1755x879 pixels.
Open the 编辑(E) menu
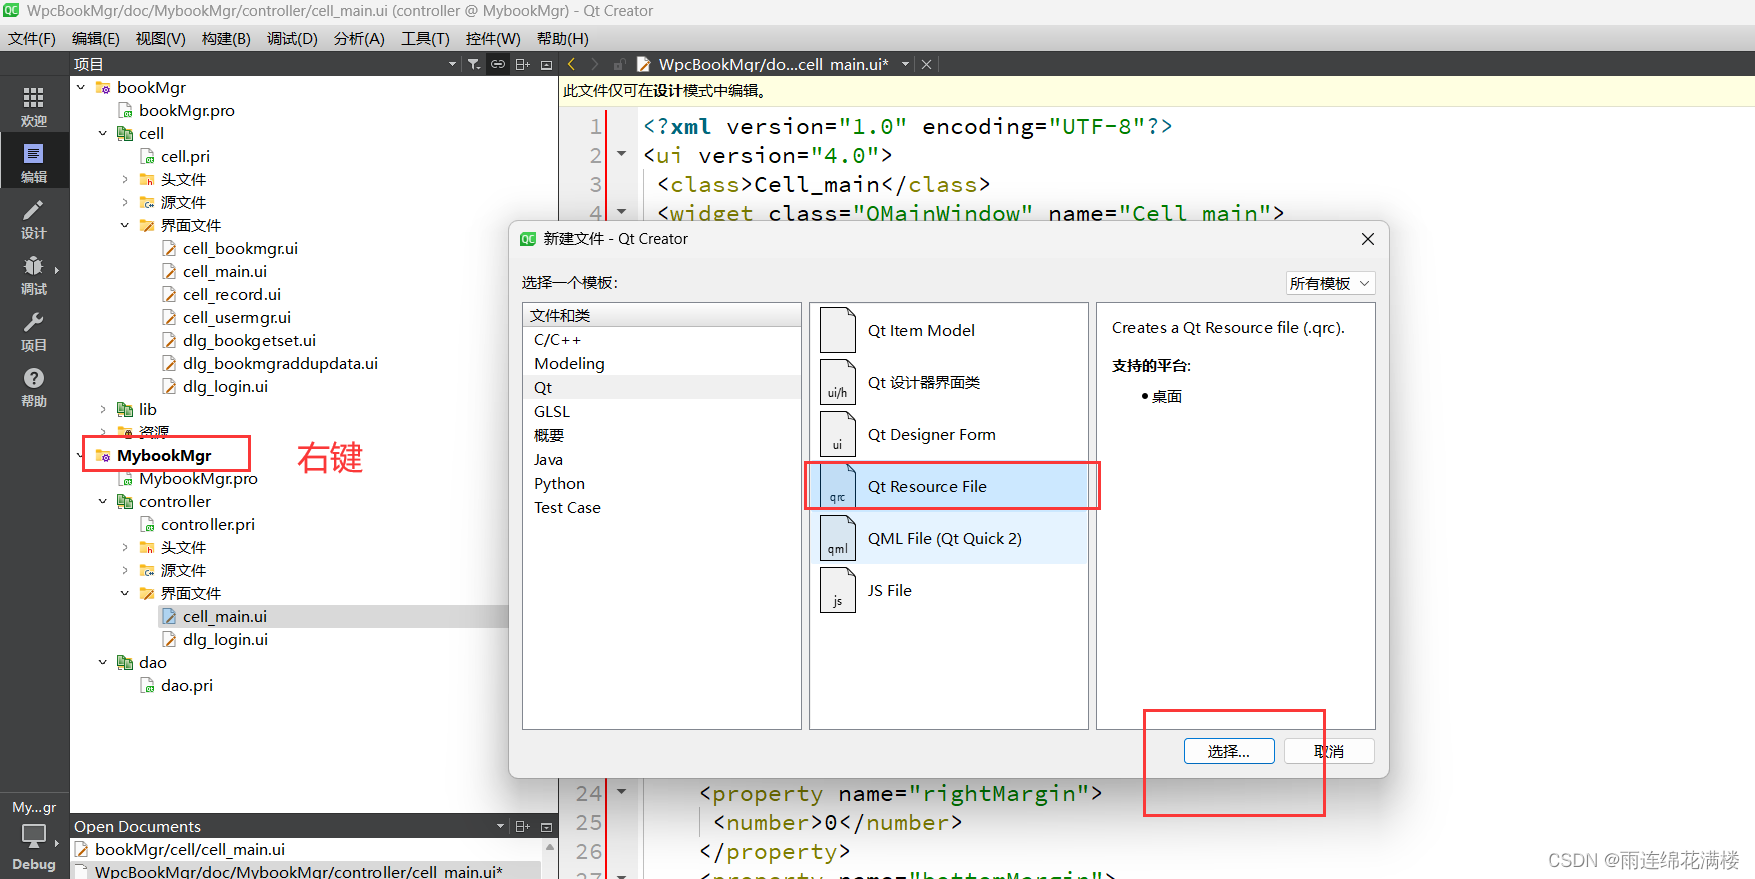point(96,38)
